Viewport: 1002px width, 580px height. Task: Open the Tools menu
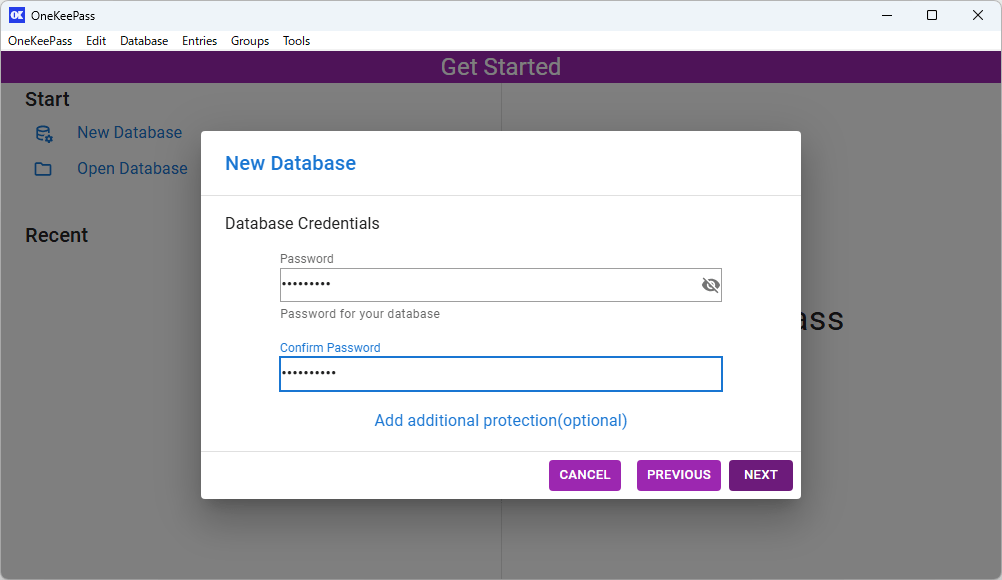coord(296,41)
